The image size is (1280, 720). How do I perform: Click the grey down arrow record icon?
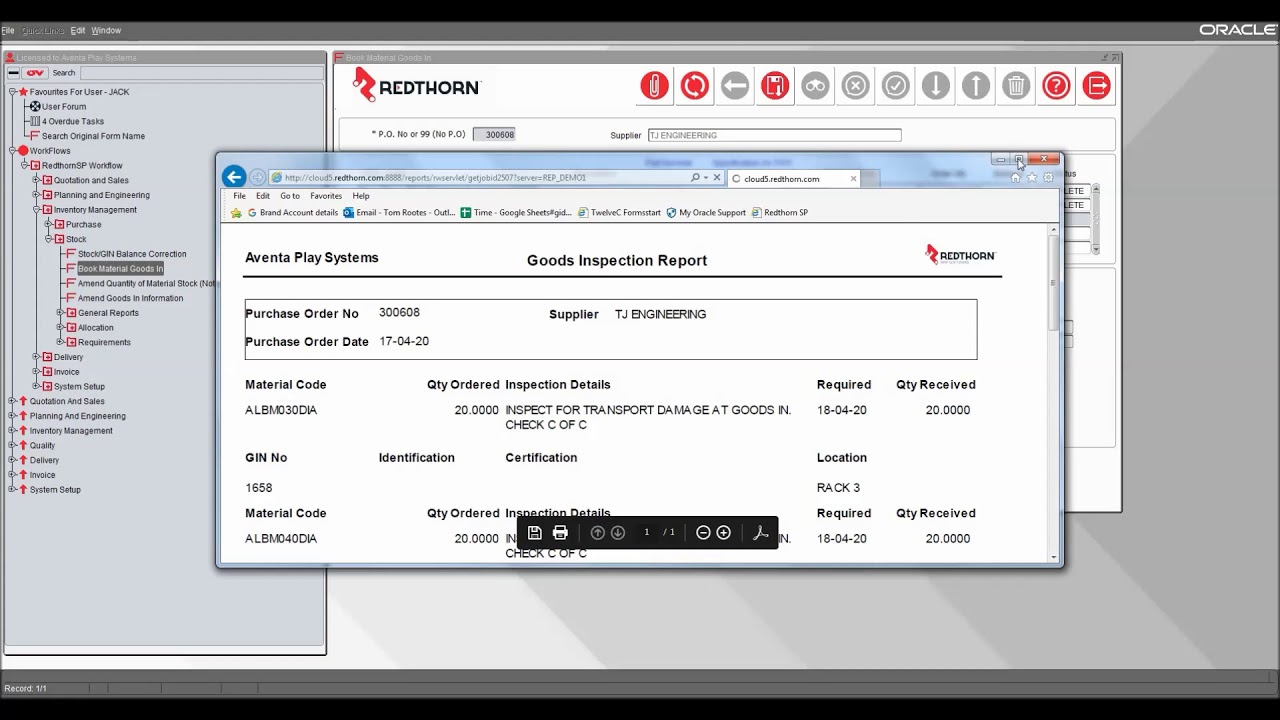[x=936, y=86]
